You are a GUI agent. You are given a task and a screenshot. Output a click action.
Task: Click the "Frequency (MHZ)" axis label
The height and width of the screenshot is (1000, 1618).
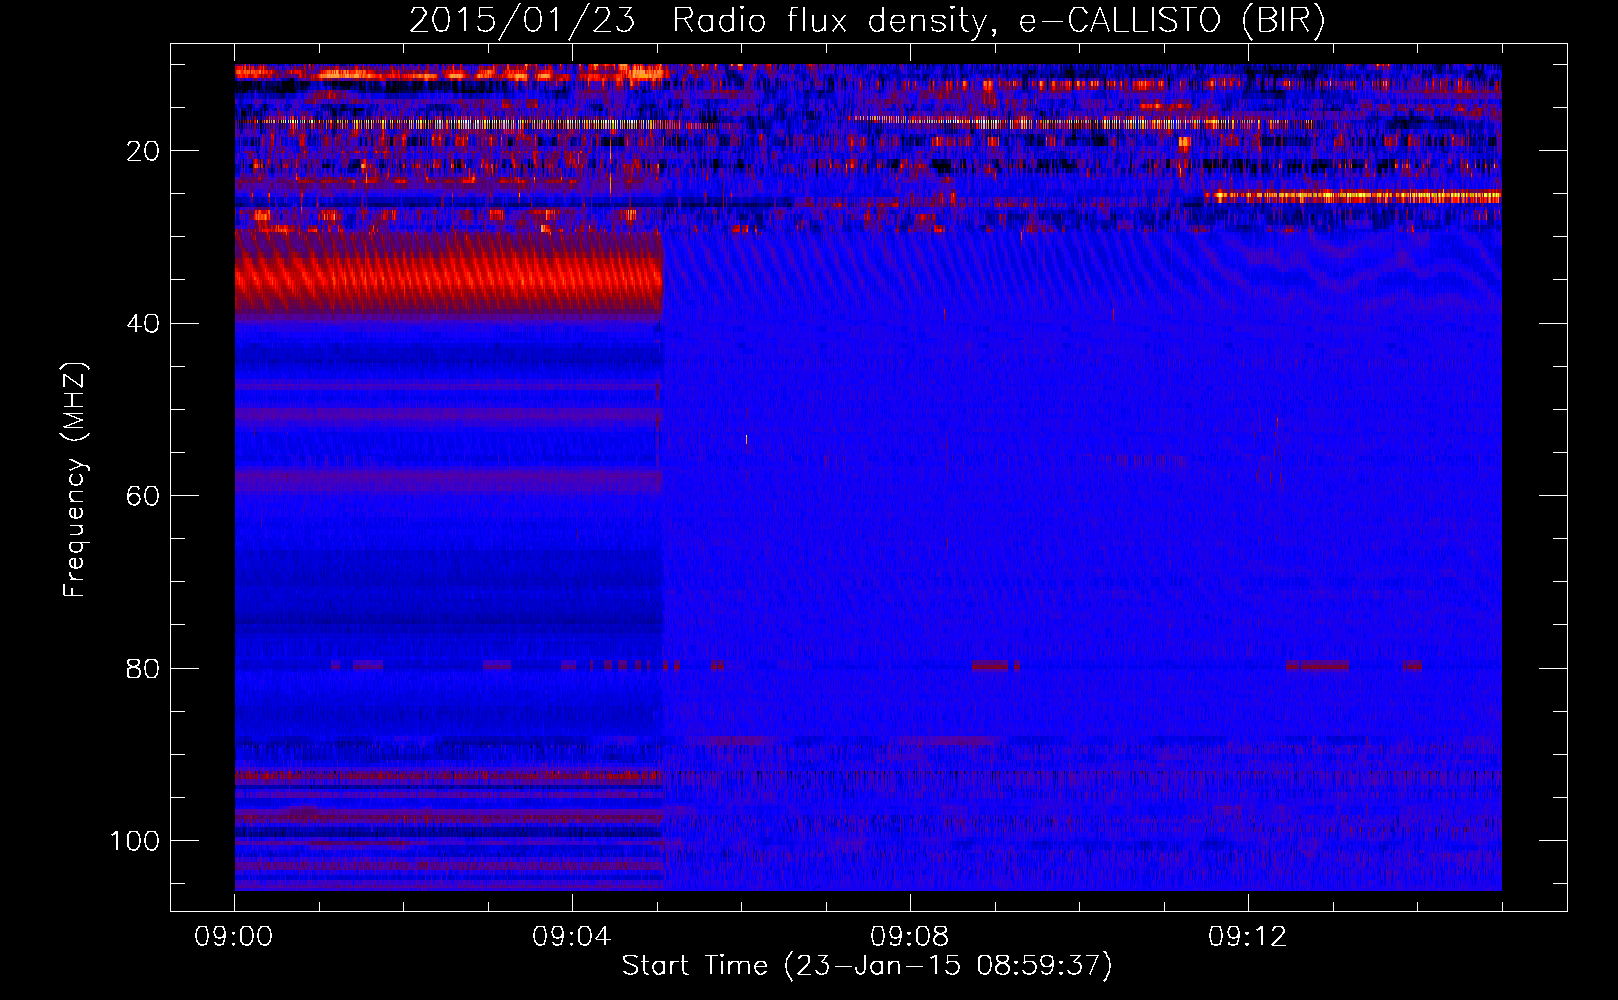pyautogui.click(x=75, y=480)
